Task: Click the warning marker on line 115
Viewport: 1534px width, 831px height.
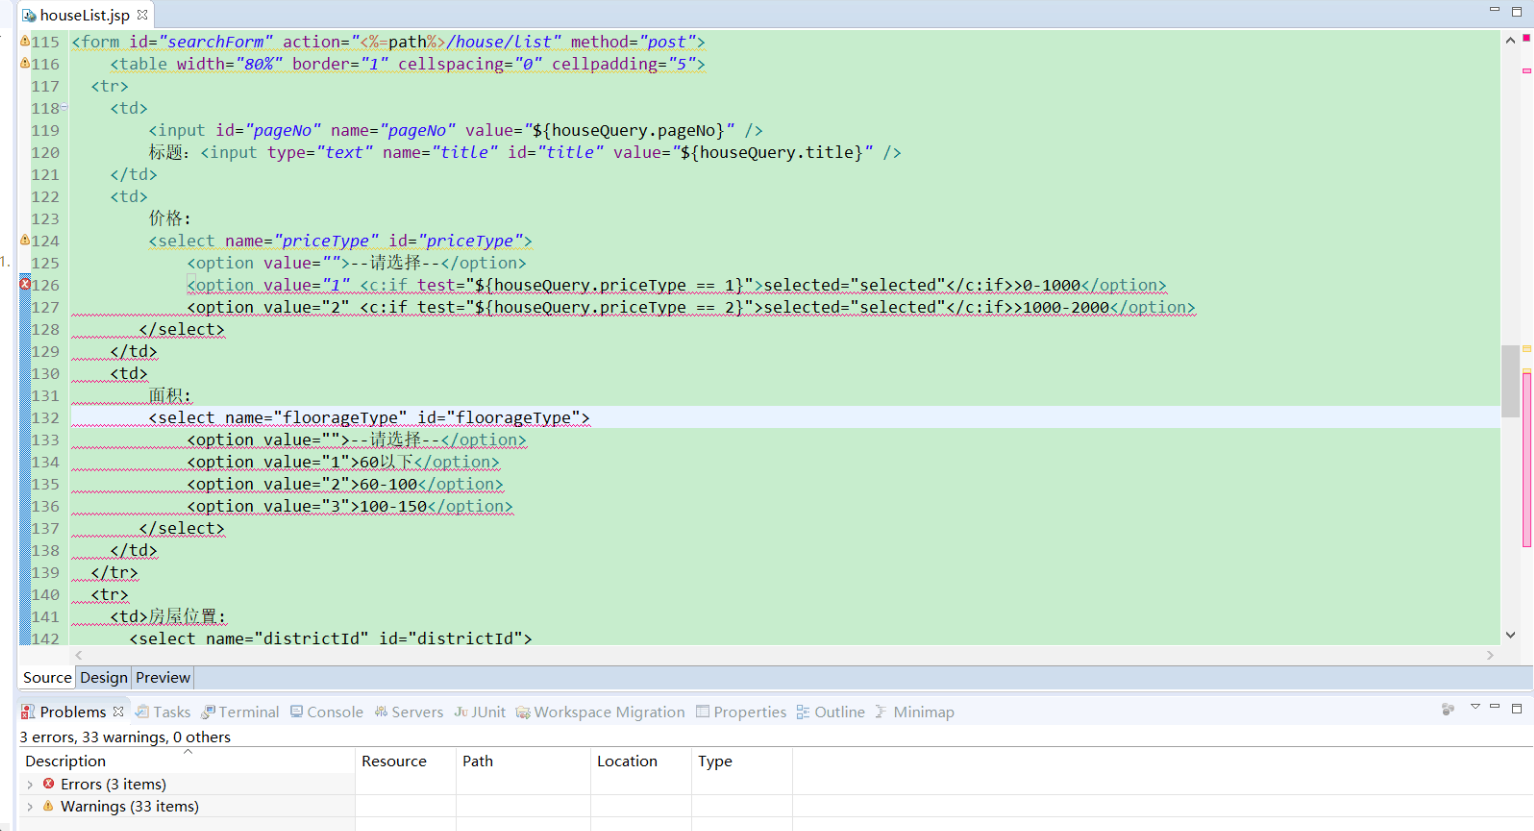Action: click(25, 41)
